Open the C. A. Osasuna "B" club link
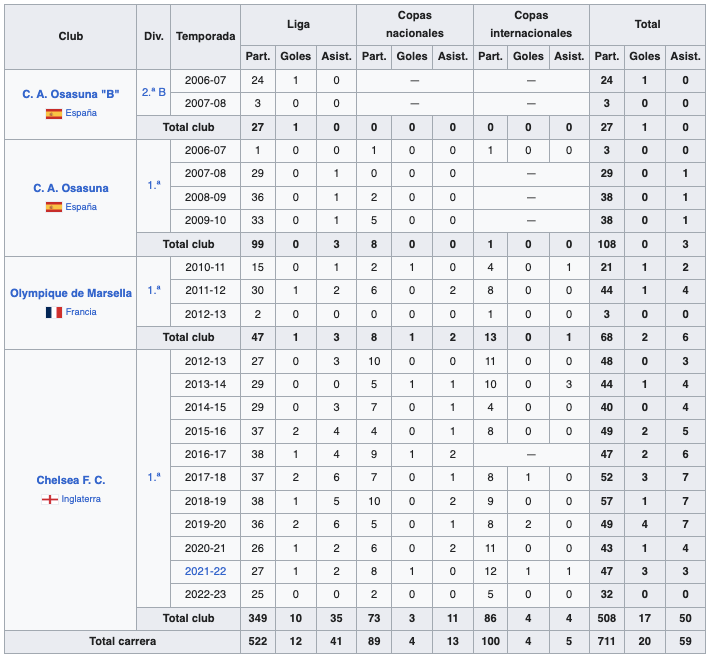Viewport: 714px width, 659px height. [x=71, y=95]
